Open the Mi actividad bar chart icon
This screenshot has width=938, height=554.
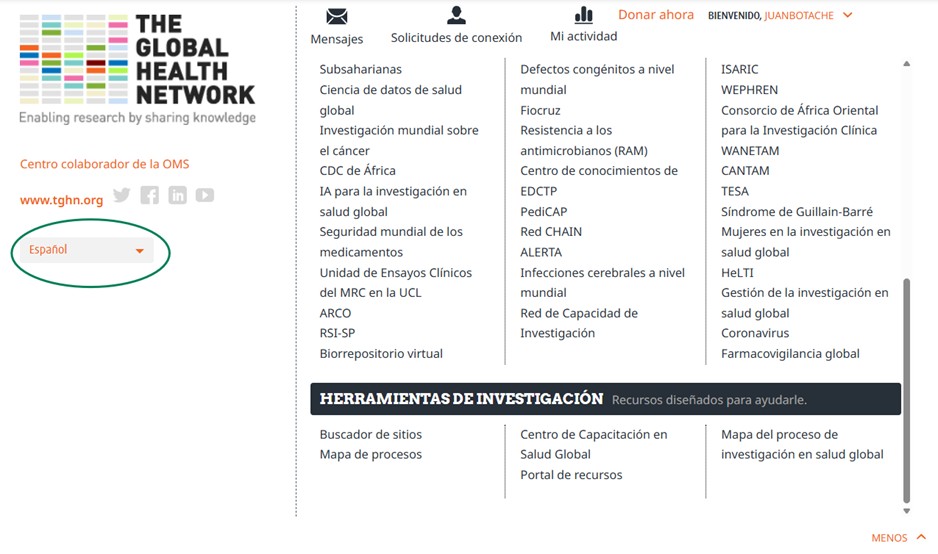pyautogui.click(x=583, y=15)
